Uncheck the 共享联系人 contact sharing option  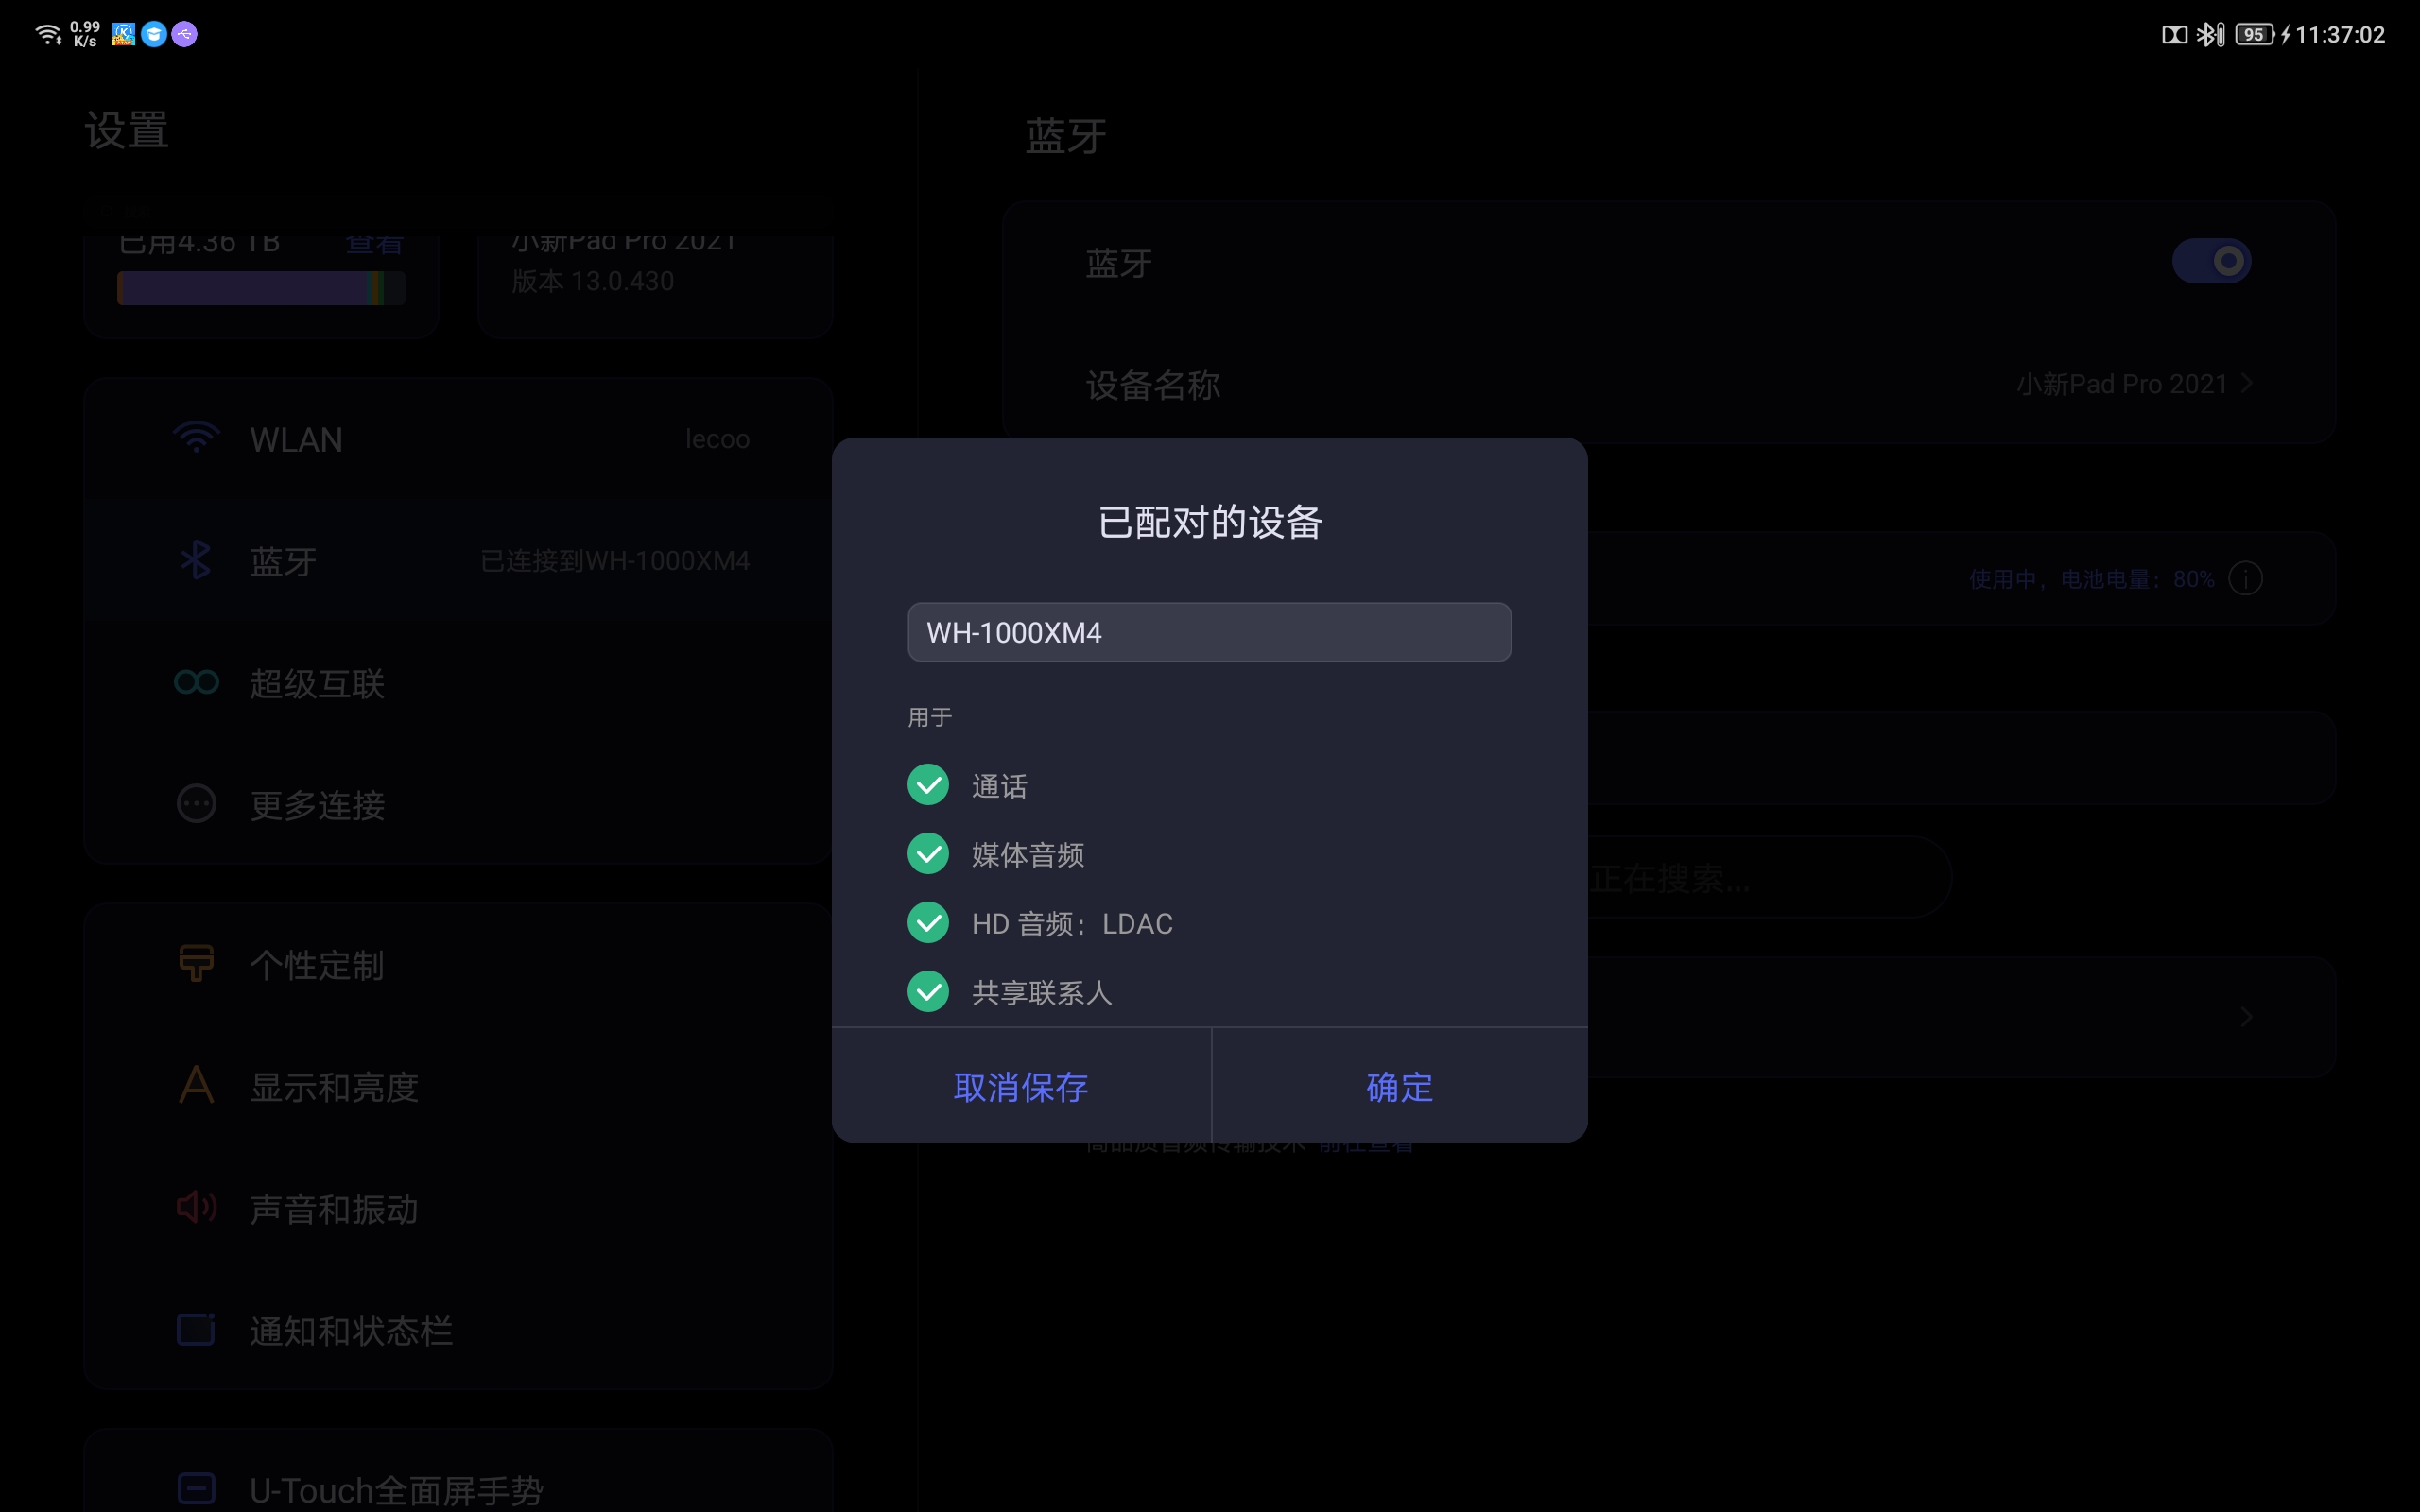tap(928, 992)
